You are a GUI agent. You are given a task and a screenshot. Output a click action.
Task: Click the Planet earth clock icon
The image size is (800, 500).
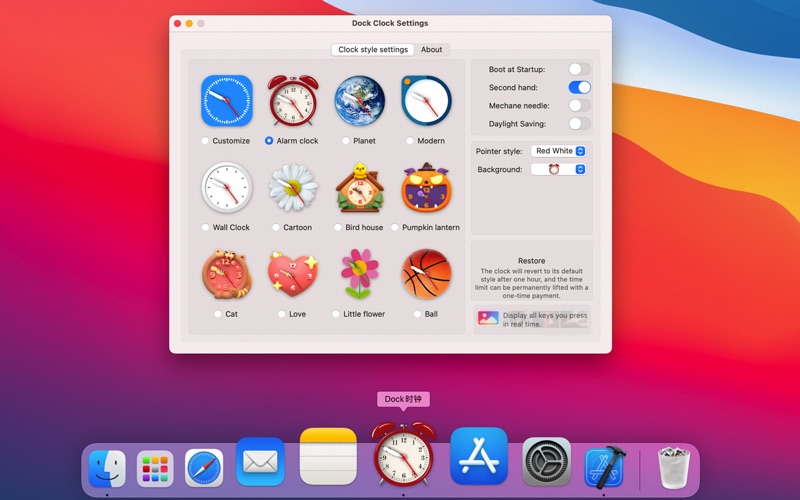359,100
